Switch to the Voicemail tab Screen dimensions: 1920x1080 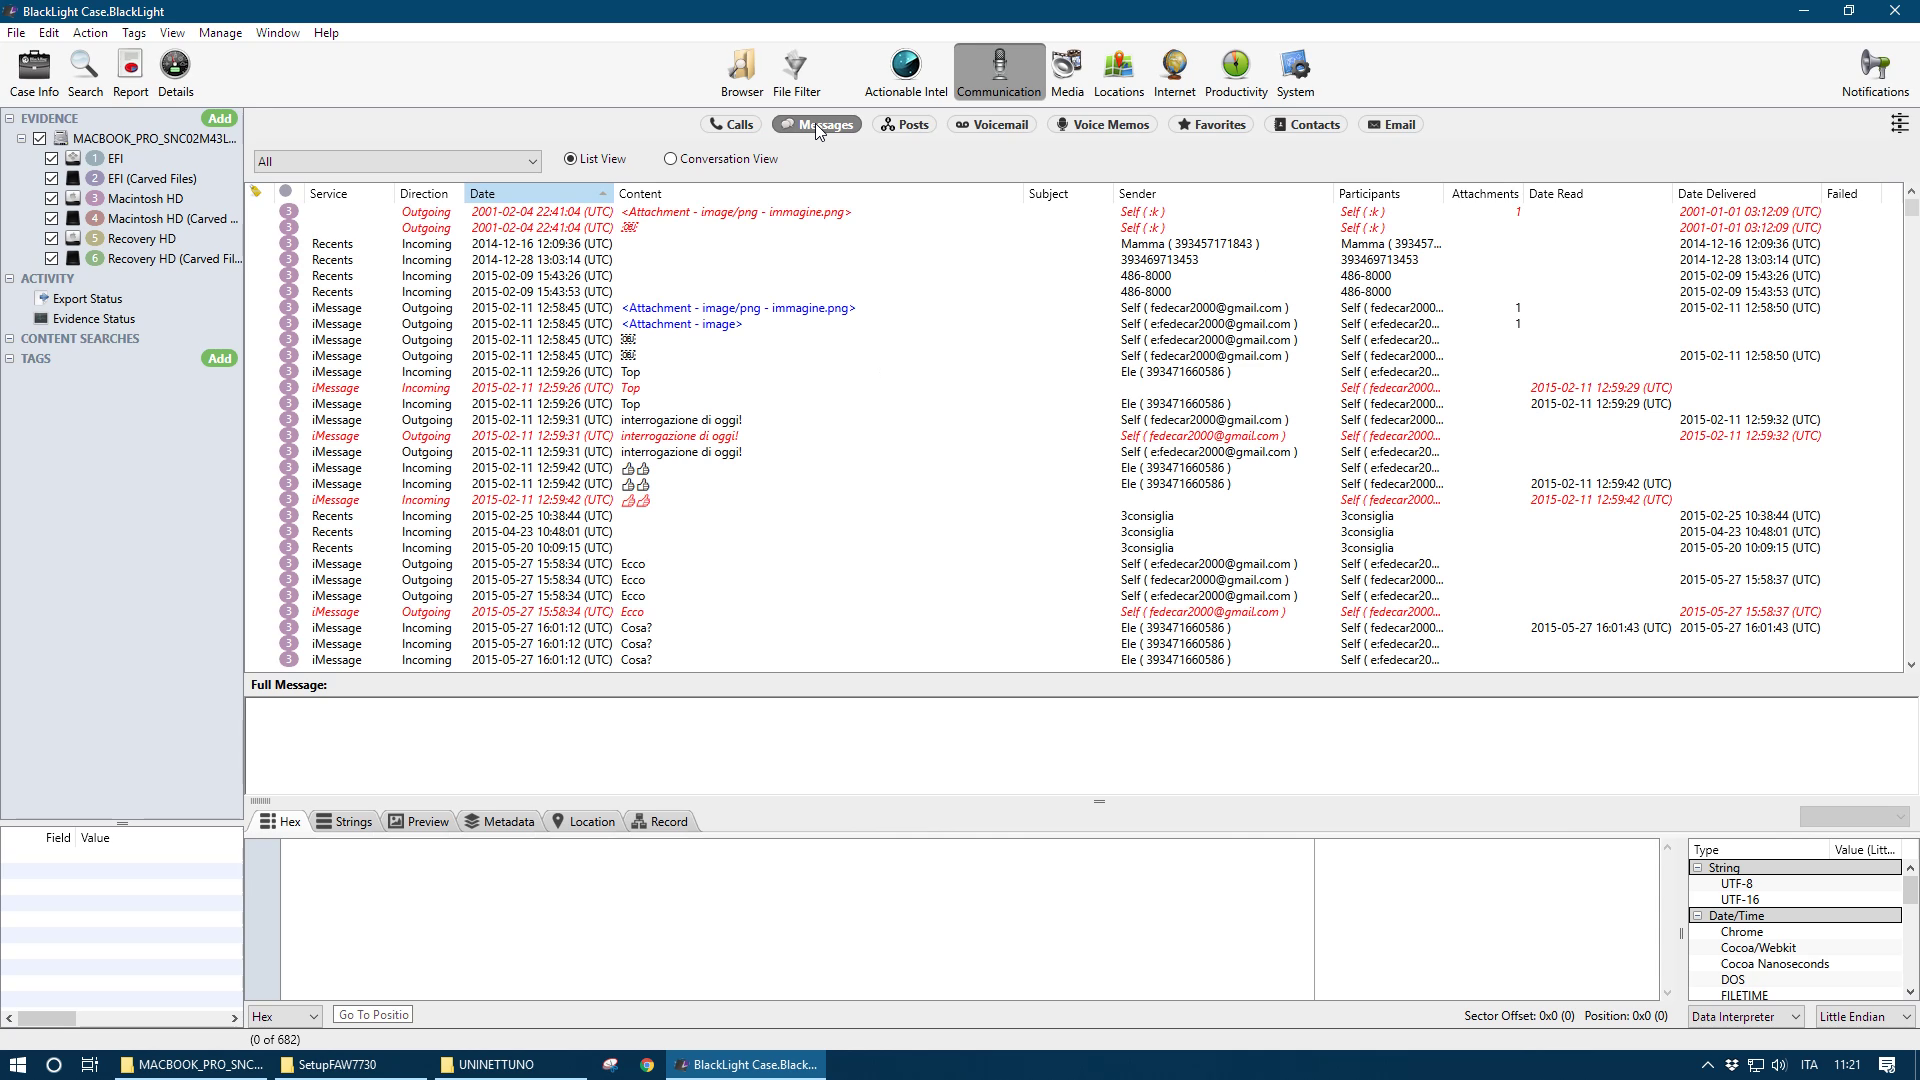click(992, 125)
